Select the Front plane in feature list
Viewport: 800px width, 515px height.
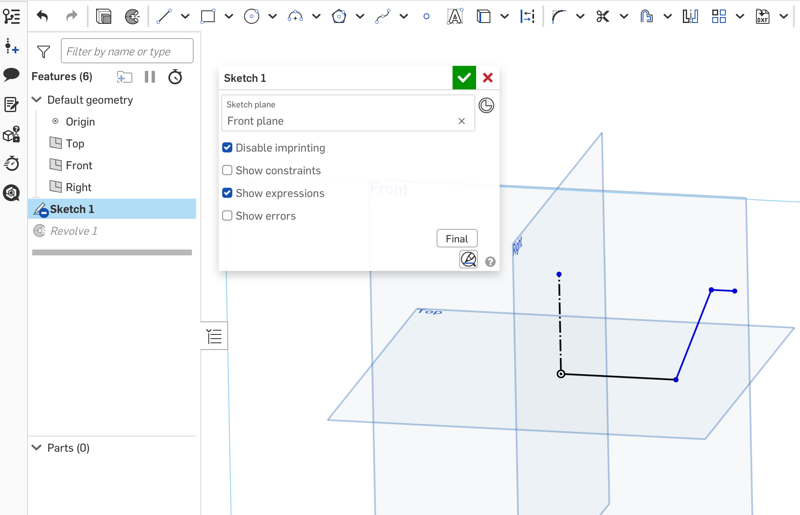coord(78,166)
